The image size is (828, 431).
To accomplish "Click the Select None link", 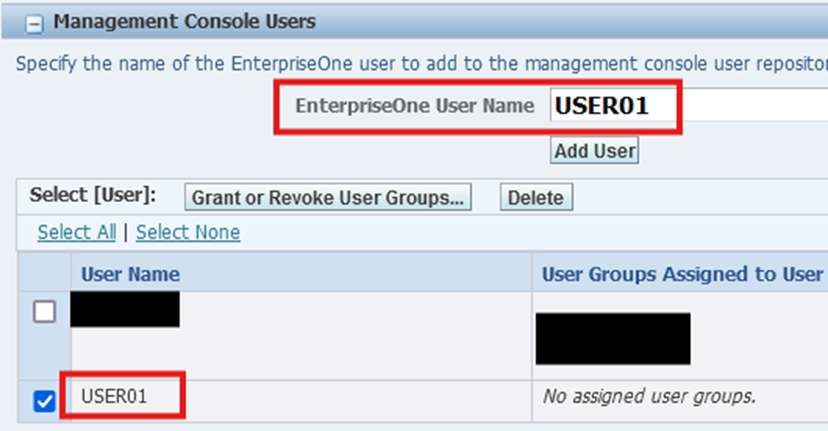I will click(188, 232).
